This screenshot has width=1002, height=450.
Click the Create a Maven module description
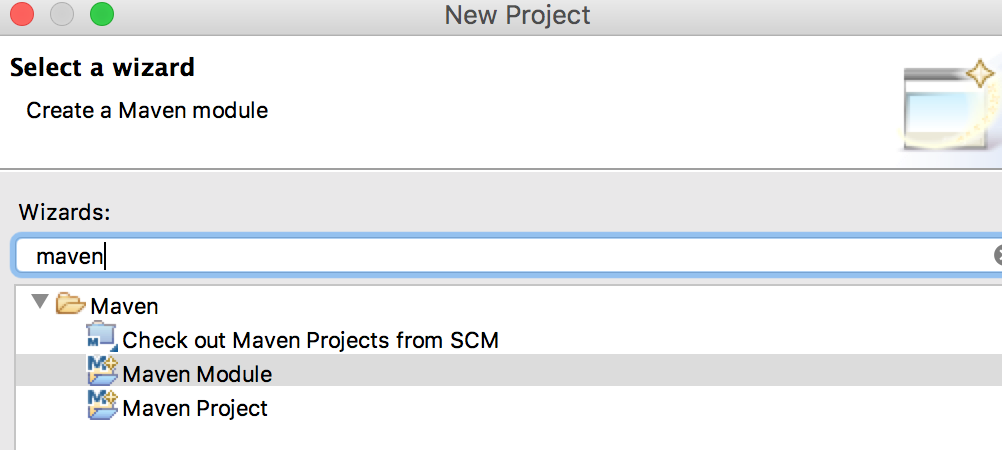pos(147,110)
